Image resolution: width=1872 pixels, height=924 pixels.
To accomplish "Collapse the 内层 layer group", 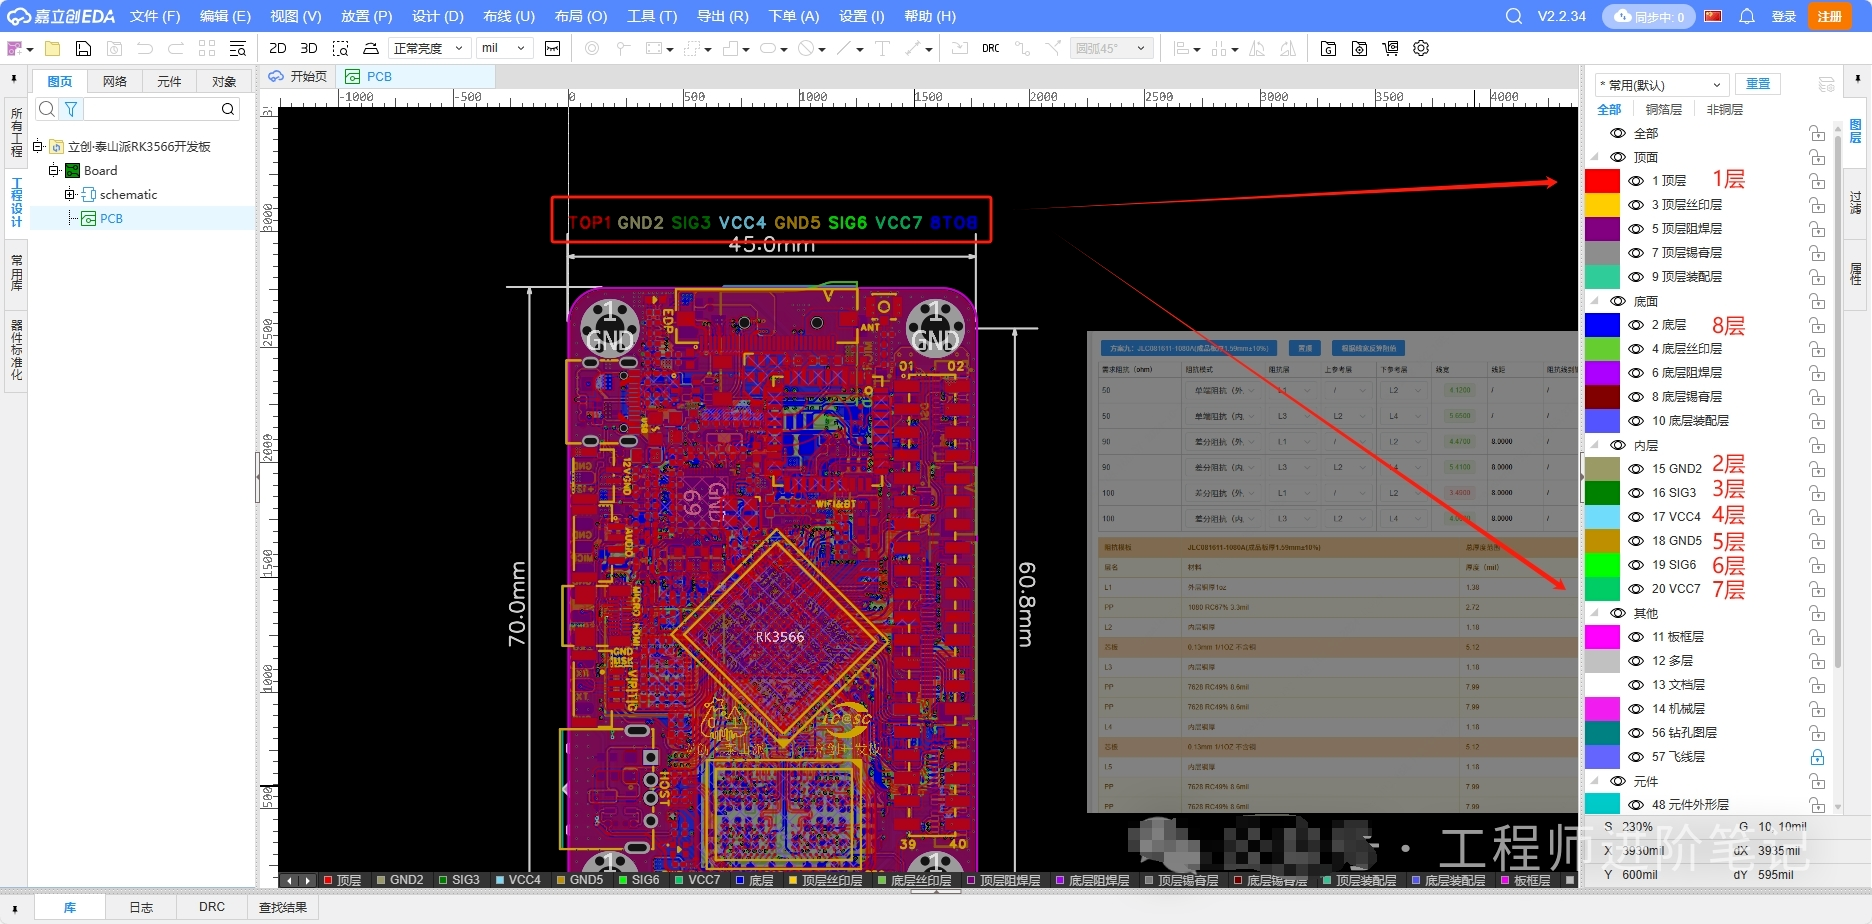I will pyautogui.click(x=1594, y=445).
